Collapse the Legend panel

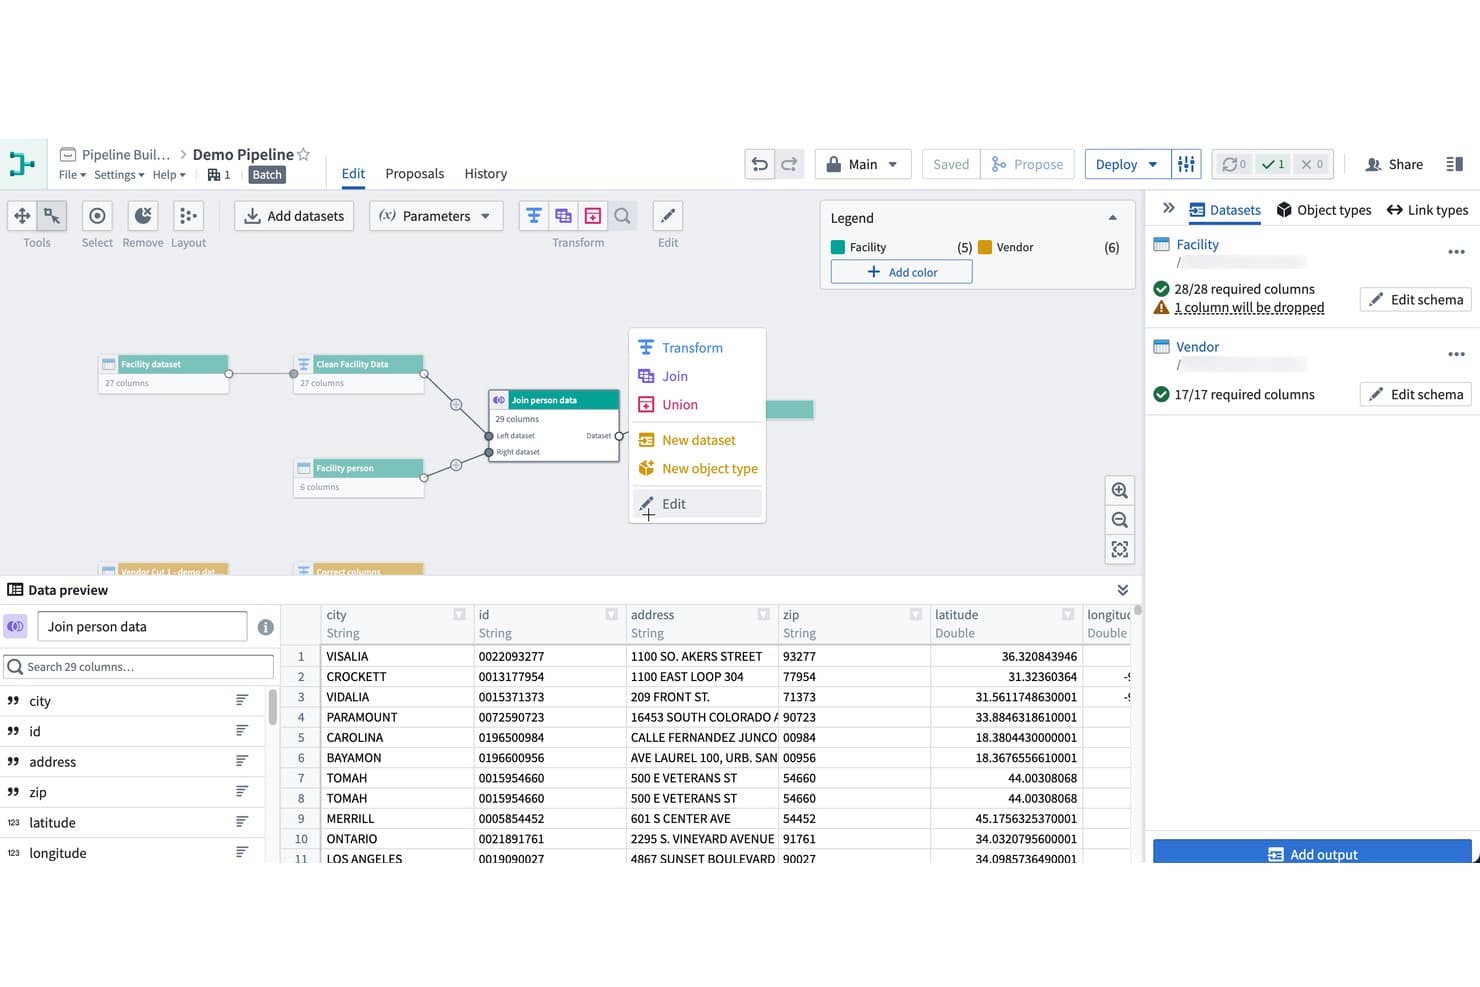click(x=1112, y=218)
